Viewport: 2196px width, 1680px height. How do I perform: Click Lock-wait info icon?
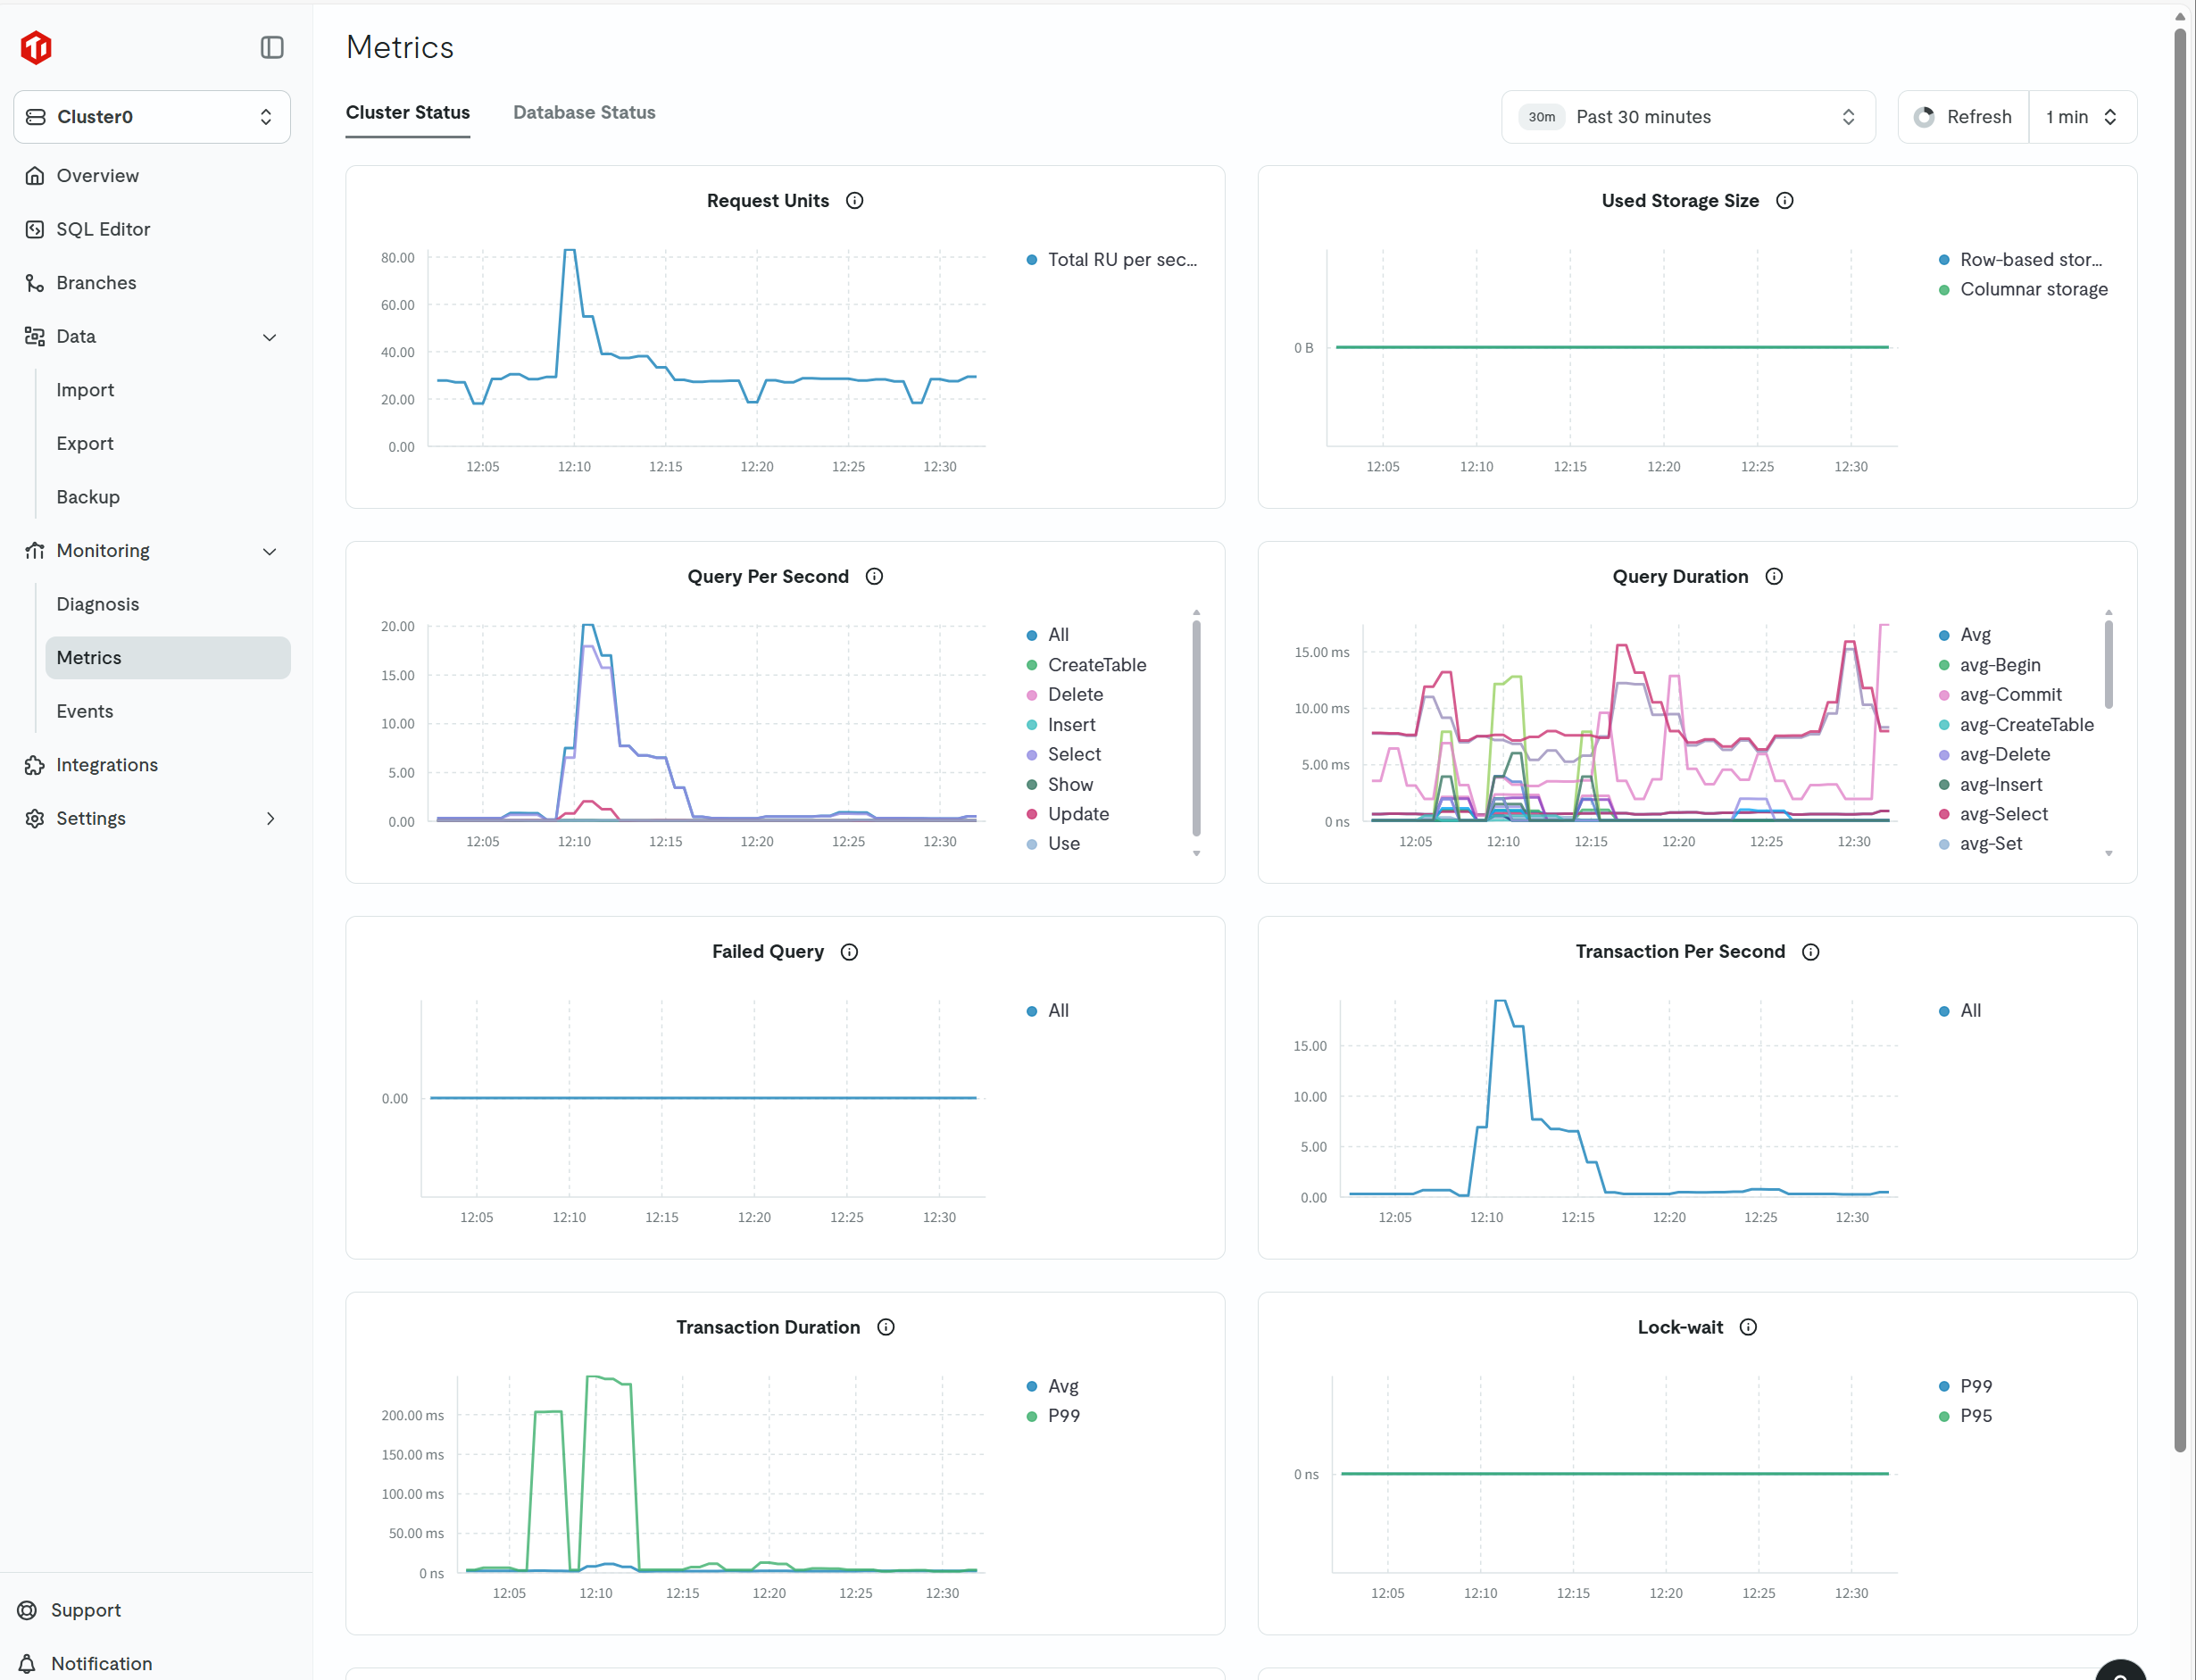click(1747, 1327)
